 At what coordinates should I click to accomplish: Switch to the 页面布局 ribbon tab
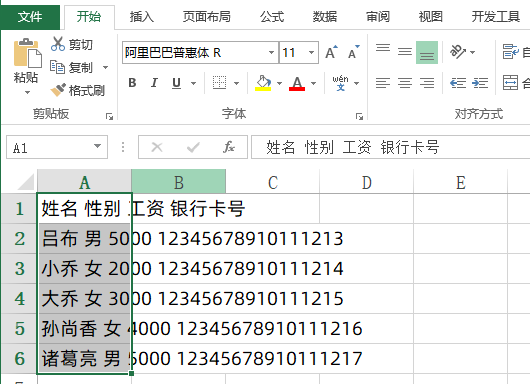click(207, 16)
